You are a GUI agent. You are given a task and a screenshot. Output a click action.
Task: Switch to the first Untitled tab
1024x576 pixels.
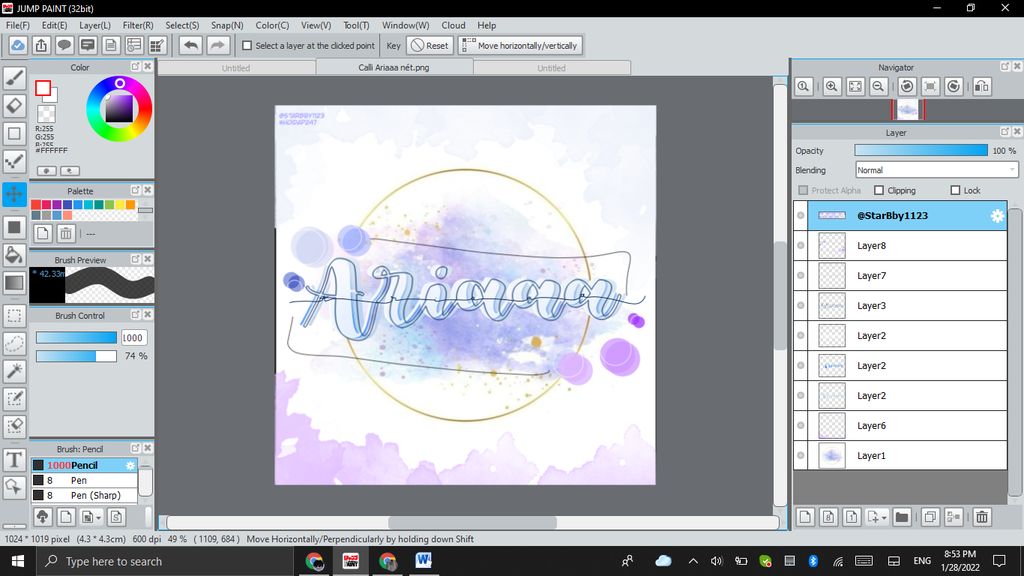tap(236, 68)
